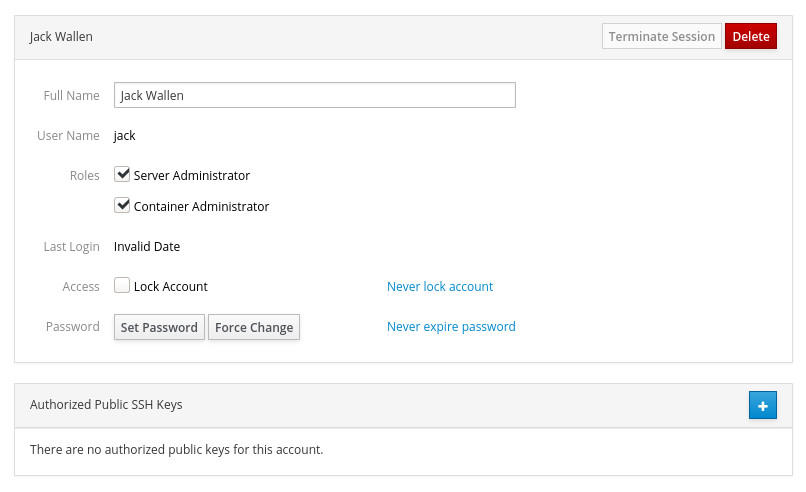Viewport: 806px width, 492px height.
Task: Click the Set Password button
Action: click(159, 327)
